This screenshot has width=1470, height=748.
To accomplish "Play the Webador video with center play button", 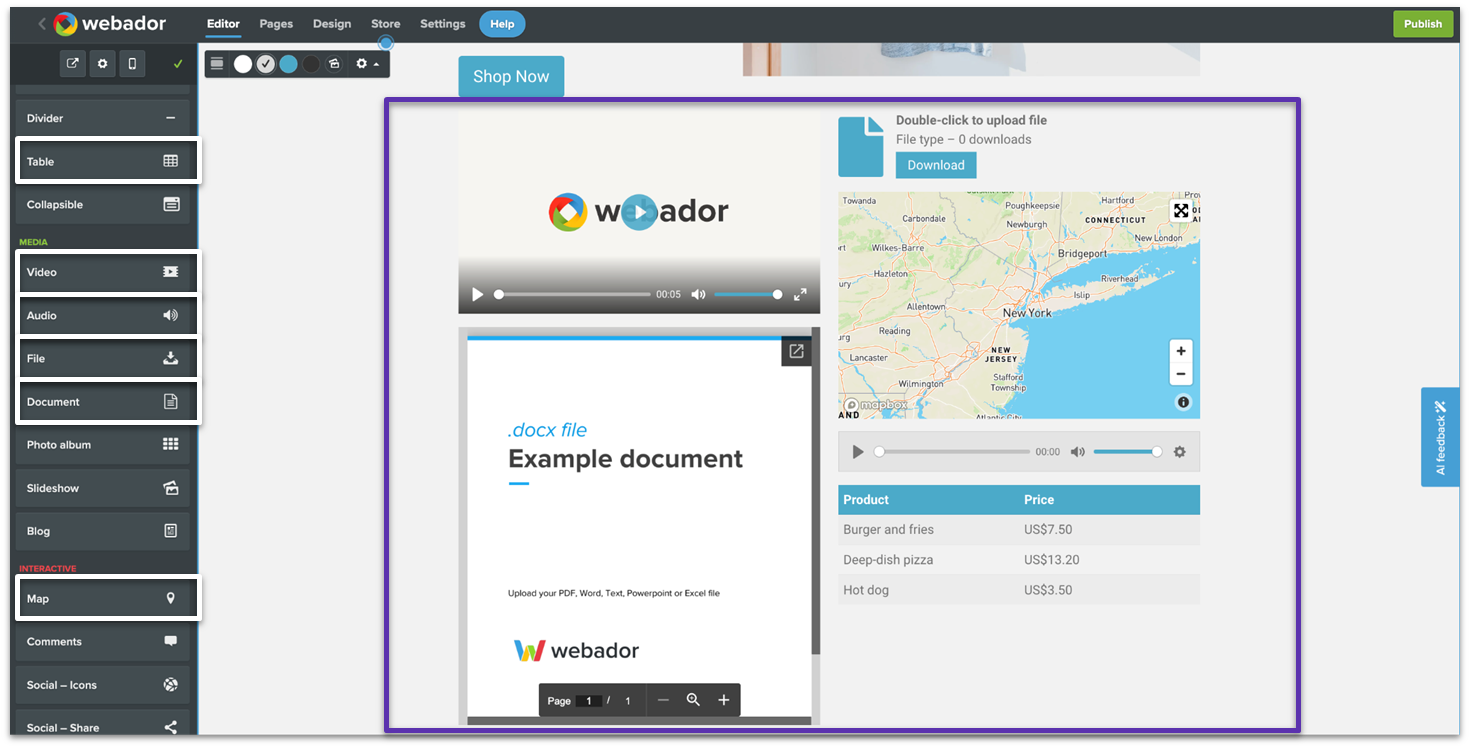I will [640, 211].
